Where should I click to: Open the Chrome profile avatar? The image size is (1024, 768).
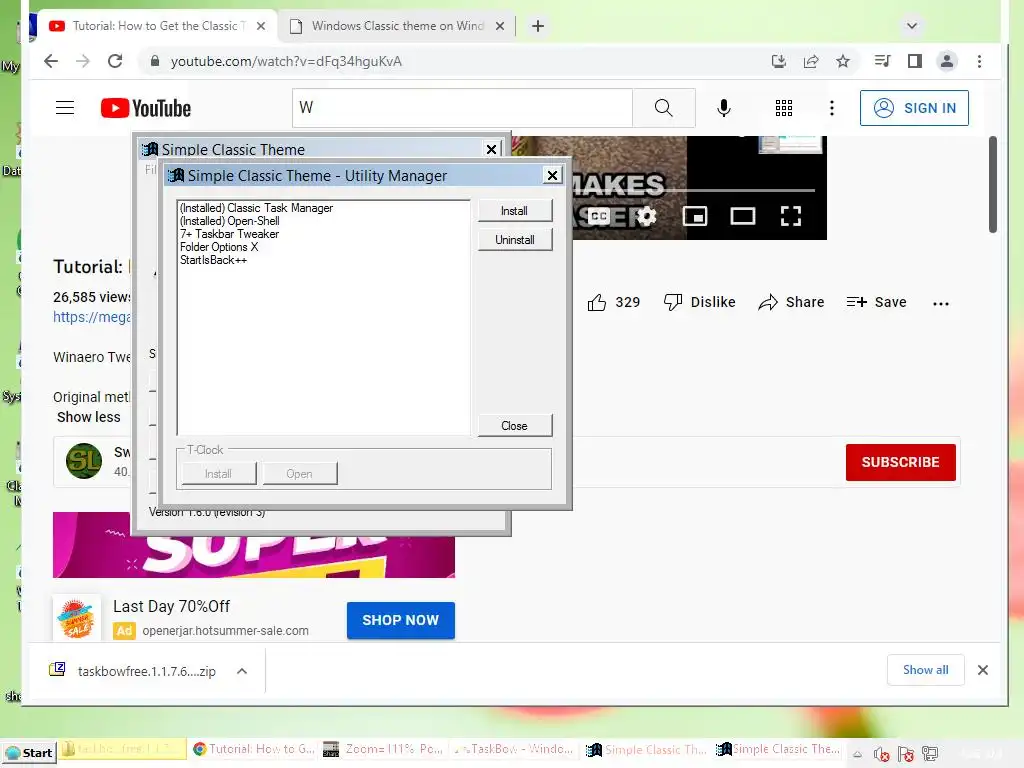pyautogui.click(x=946, y=61)
